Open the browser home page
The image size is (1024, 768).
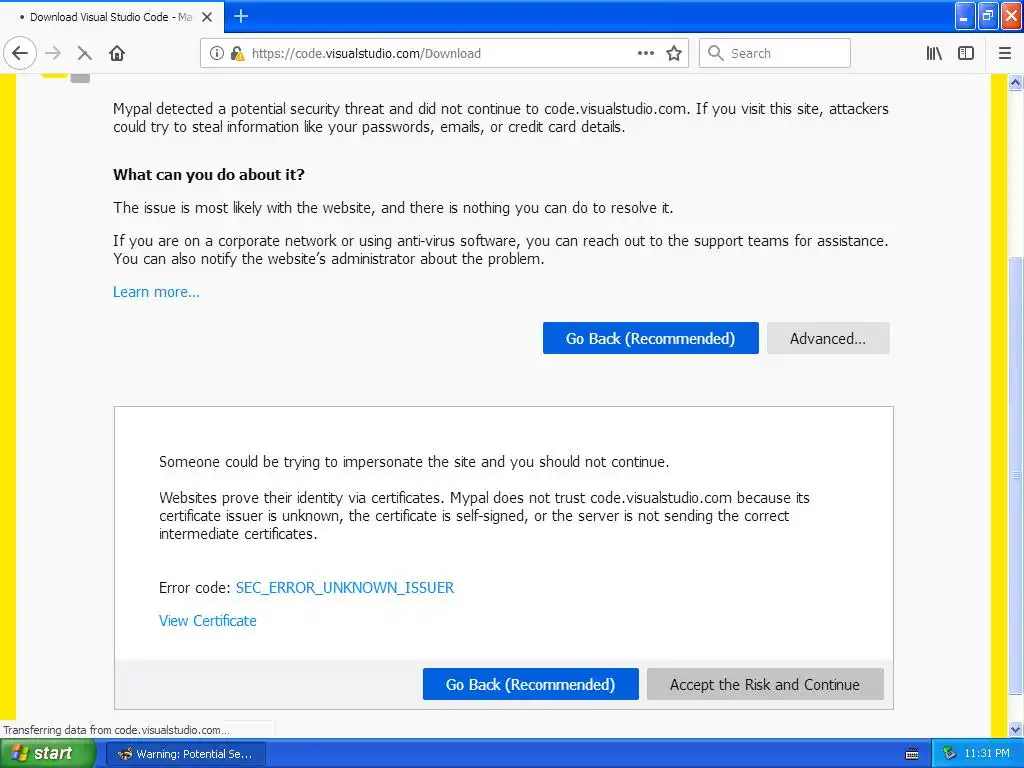pos(117,53)
